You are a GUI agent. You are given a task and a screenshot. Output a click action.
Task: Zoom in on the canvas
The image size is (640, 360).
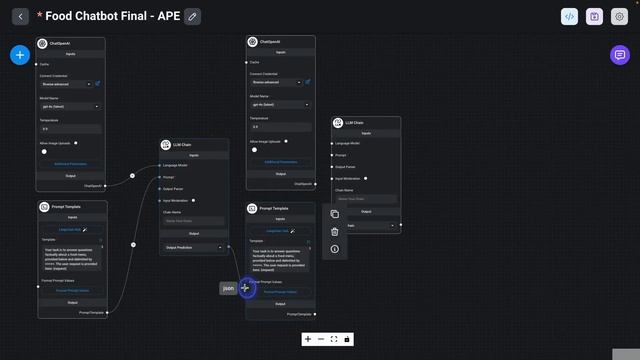(x=308, y=339)
